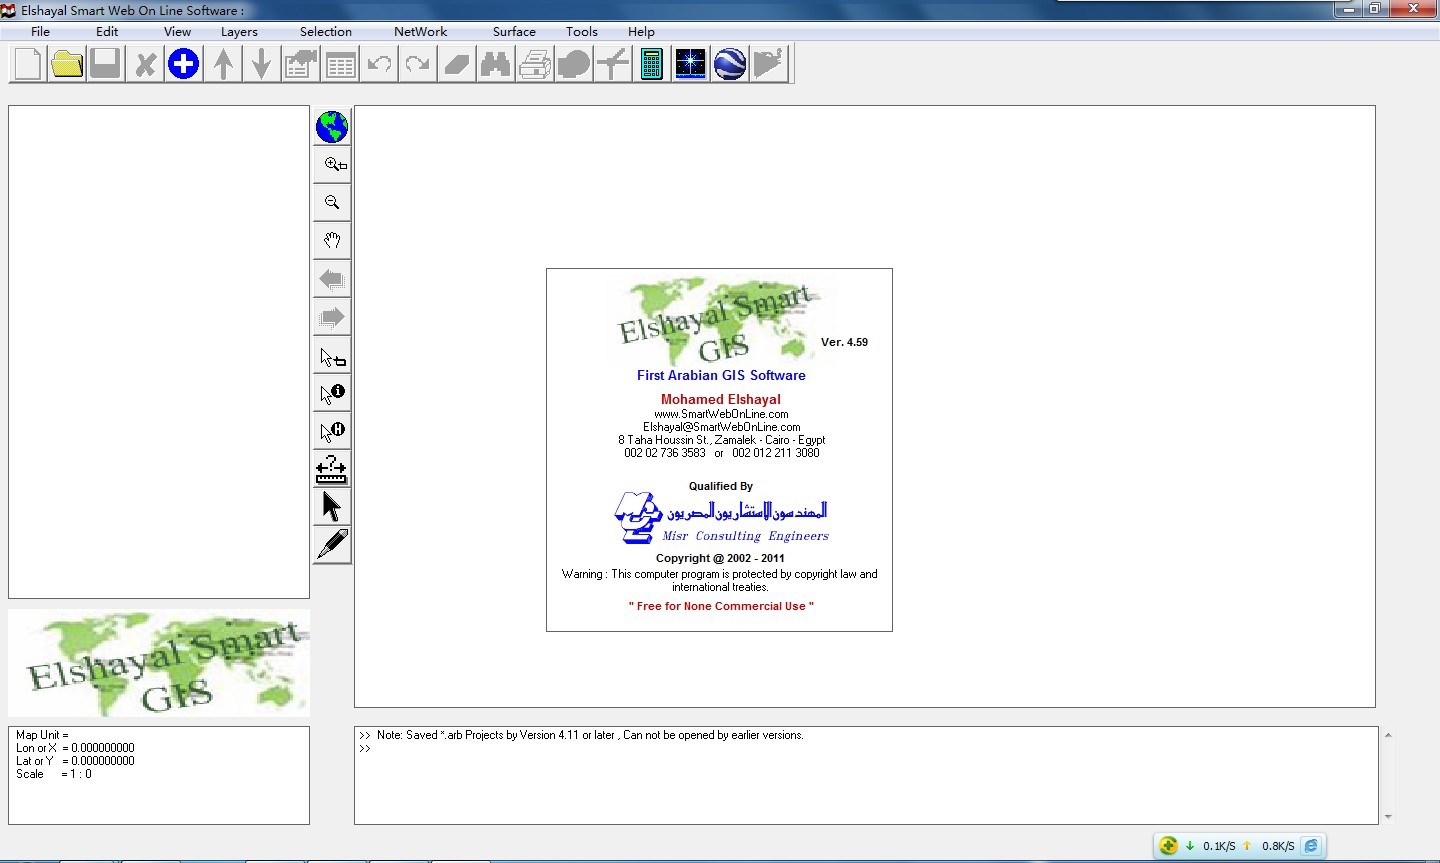Viewport: 1440px width, 863px height.
Task: Click the New project blank page icon
Action: [28, 65]
